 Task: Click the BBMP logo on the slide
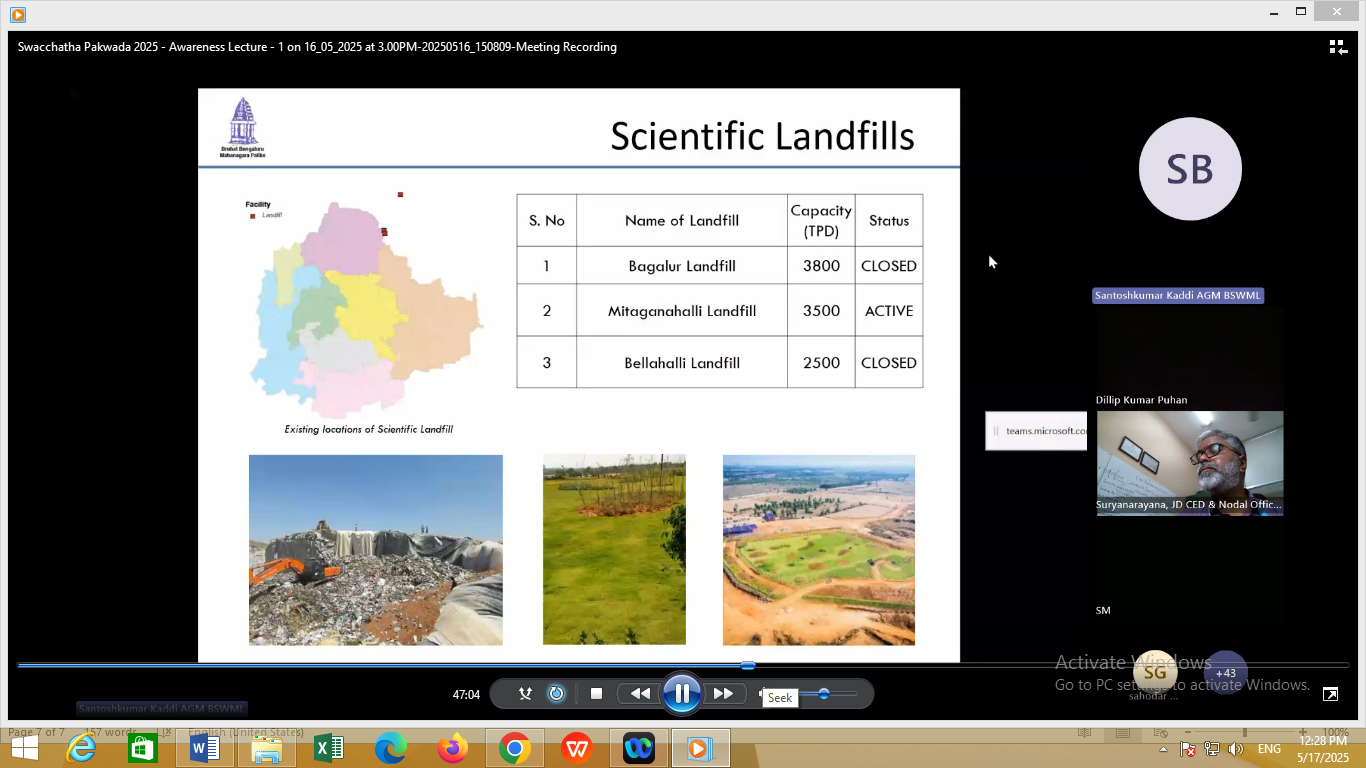242,127
